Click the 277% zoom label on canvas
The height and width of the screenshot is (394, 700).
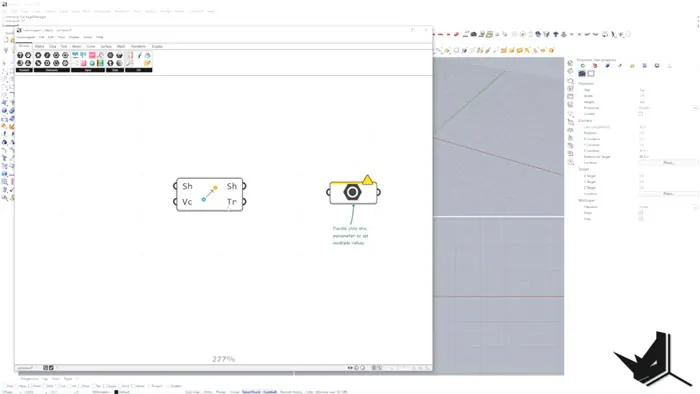tap(224, 359)
